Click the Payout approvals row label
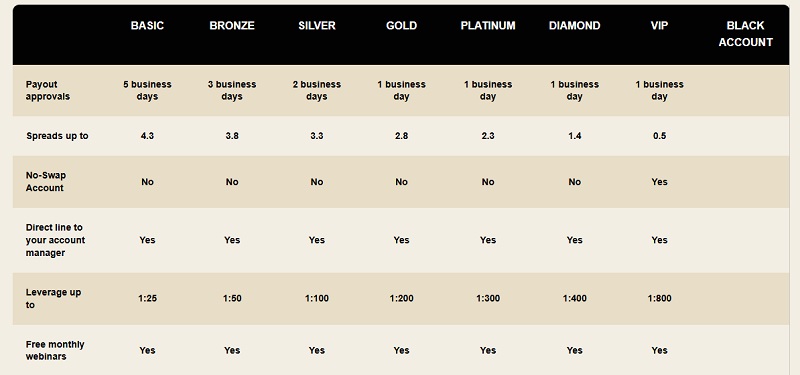Viewport: 800px width, 375px height. (41, 90)
